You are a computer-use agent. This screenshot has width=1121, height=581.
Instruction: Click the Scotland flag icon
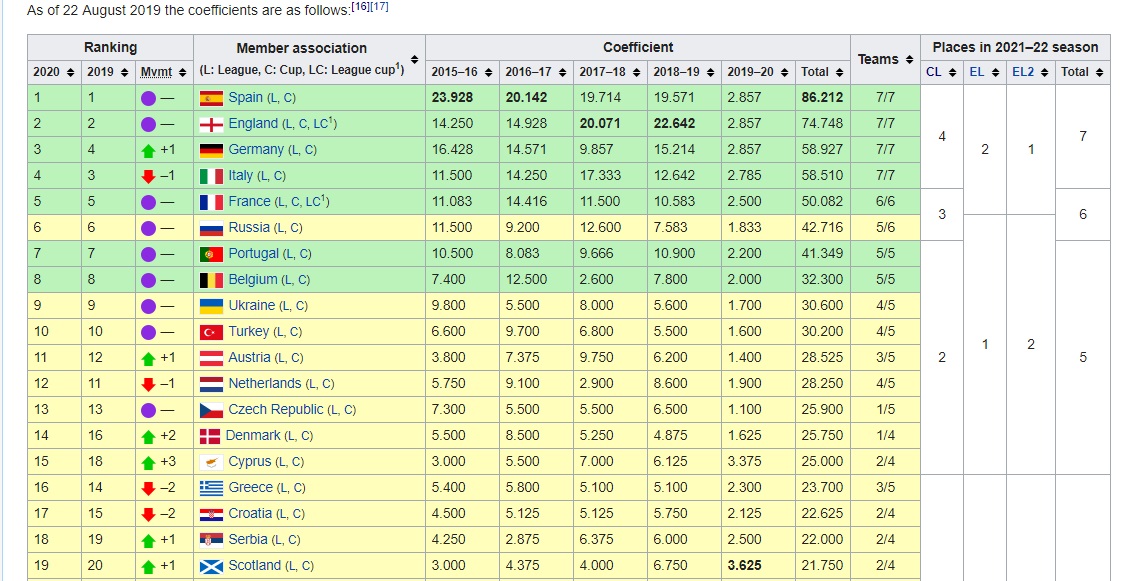pyautogui.click(x=211, y=566)
